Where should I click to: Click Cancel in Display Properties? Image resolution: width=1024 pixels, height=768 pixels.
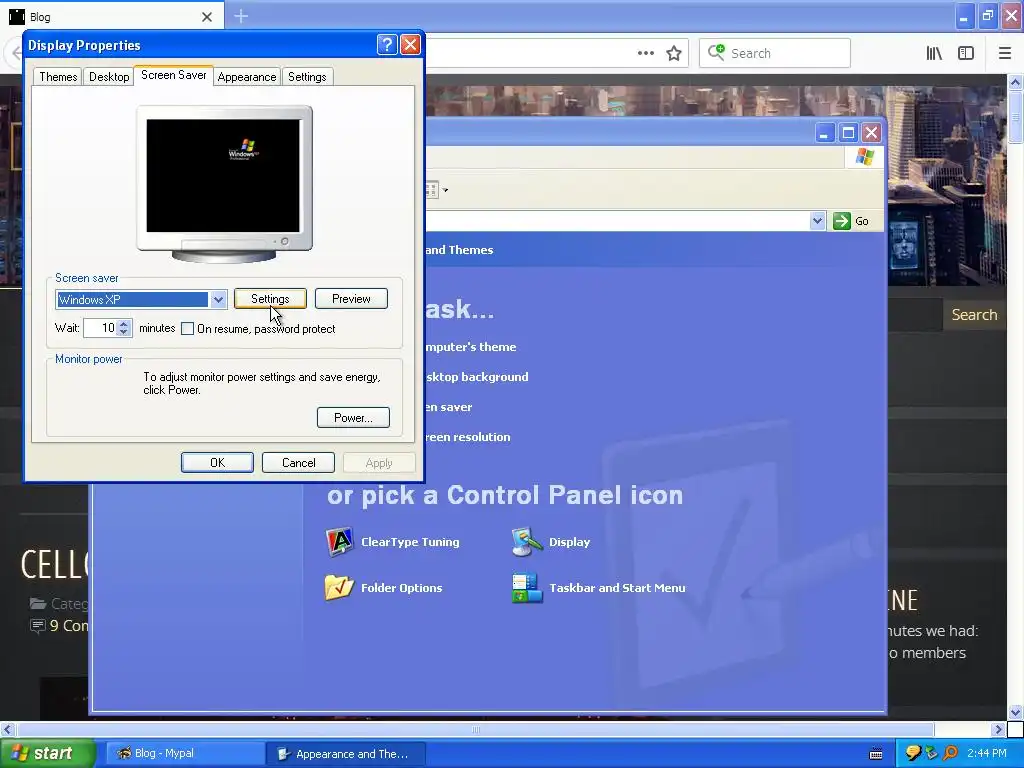coord(298,462)
